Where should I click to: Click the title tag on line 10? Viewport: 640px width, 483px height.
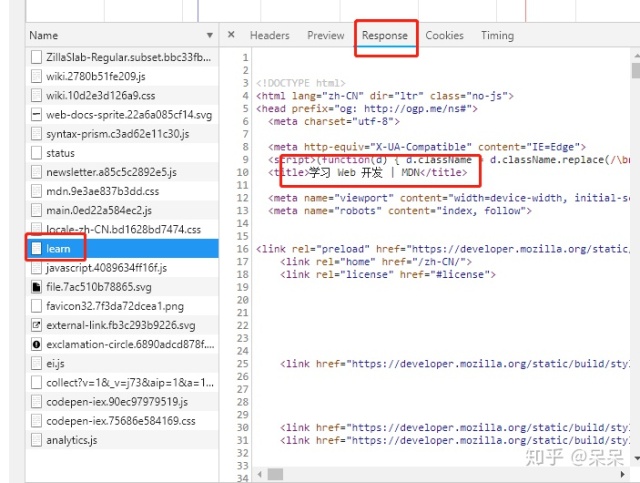367,172
